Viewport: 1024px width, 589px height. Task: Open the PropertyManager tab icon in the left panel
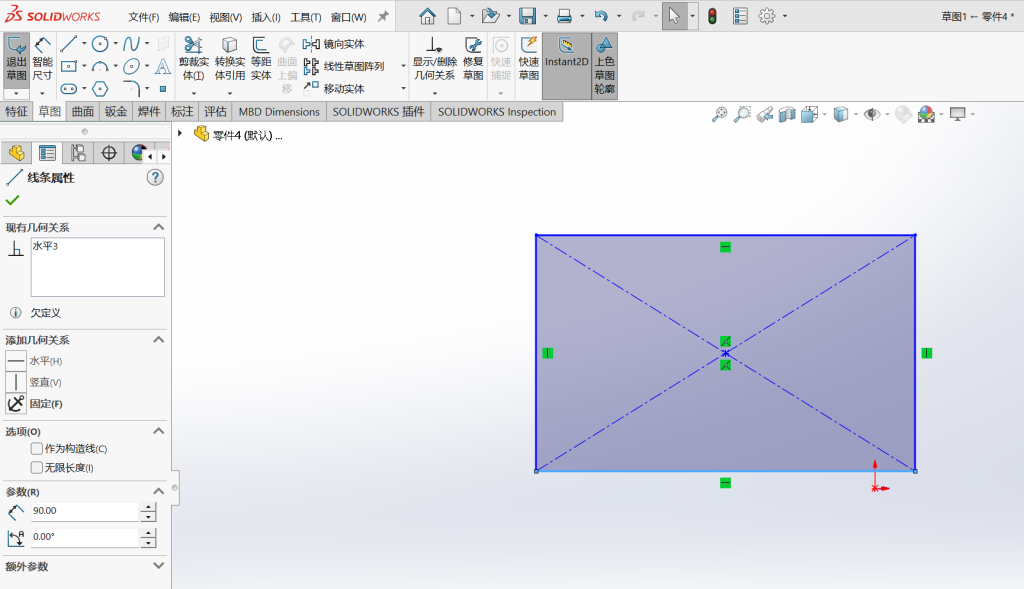click(x=47, y=153)
